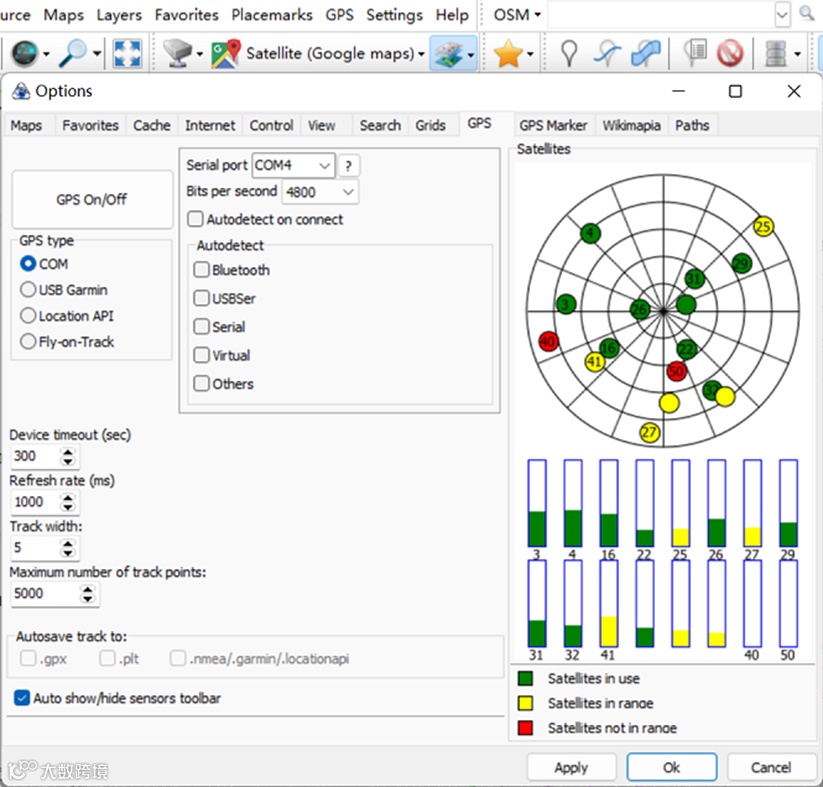Click the Maximum track points field
The width and height of the screenshot is (823, 787).
(x=46, y=593)
